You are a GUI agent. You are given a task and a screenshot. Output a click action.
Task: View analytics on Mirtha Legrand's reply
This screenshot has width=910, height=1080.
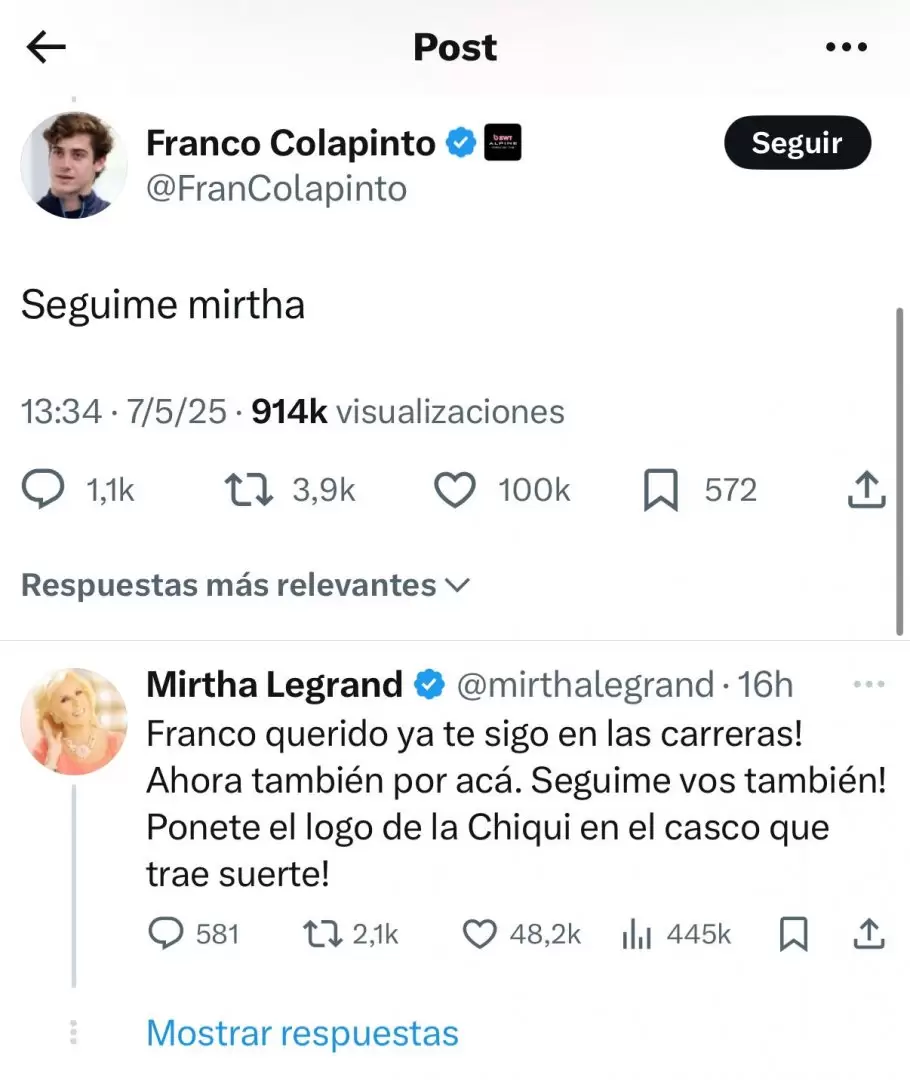point(637,934)
